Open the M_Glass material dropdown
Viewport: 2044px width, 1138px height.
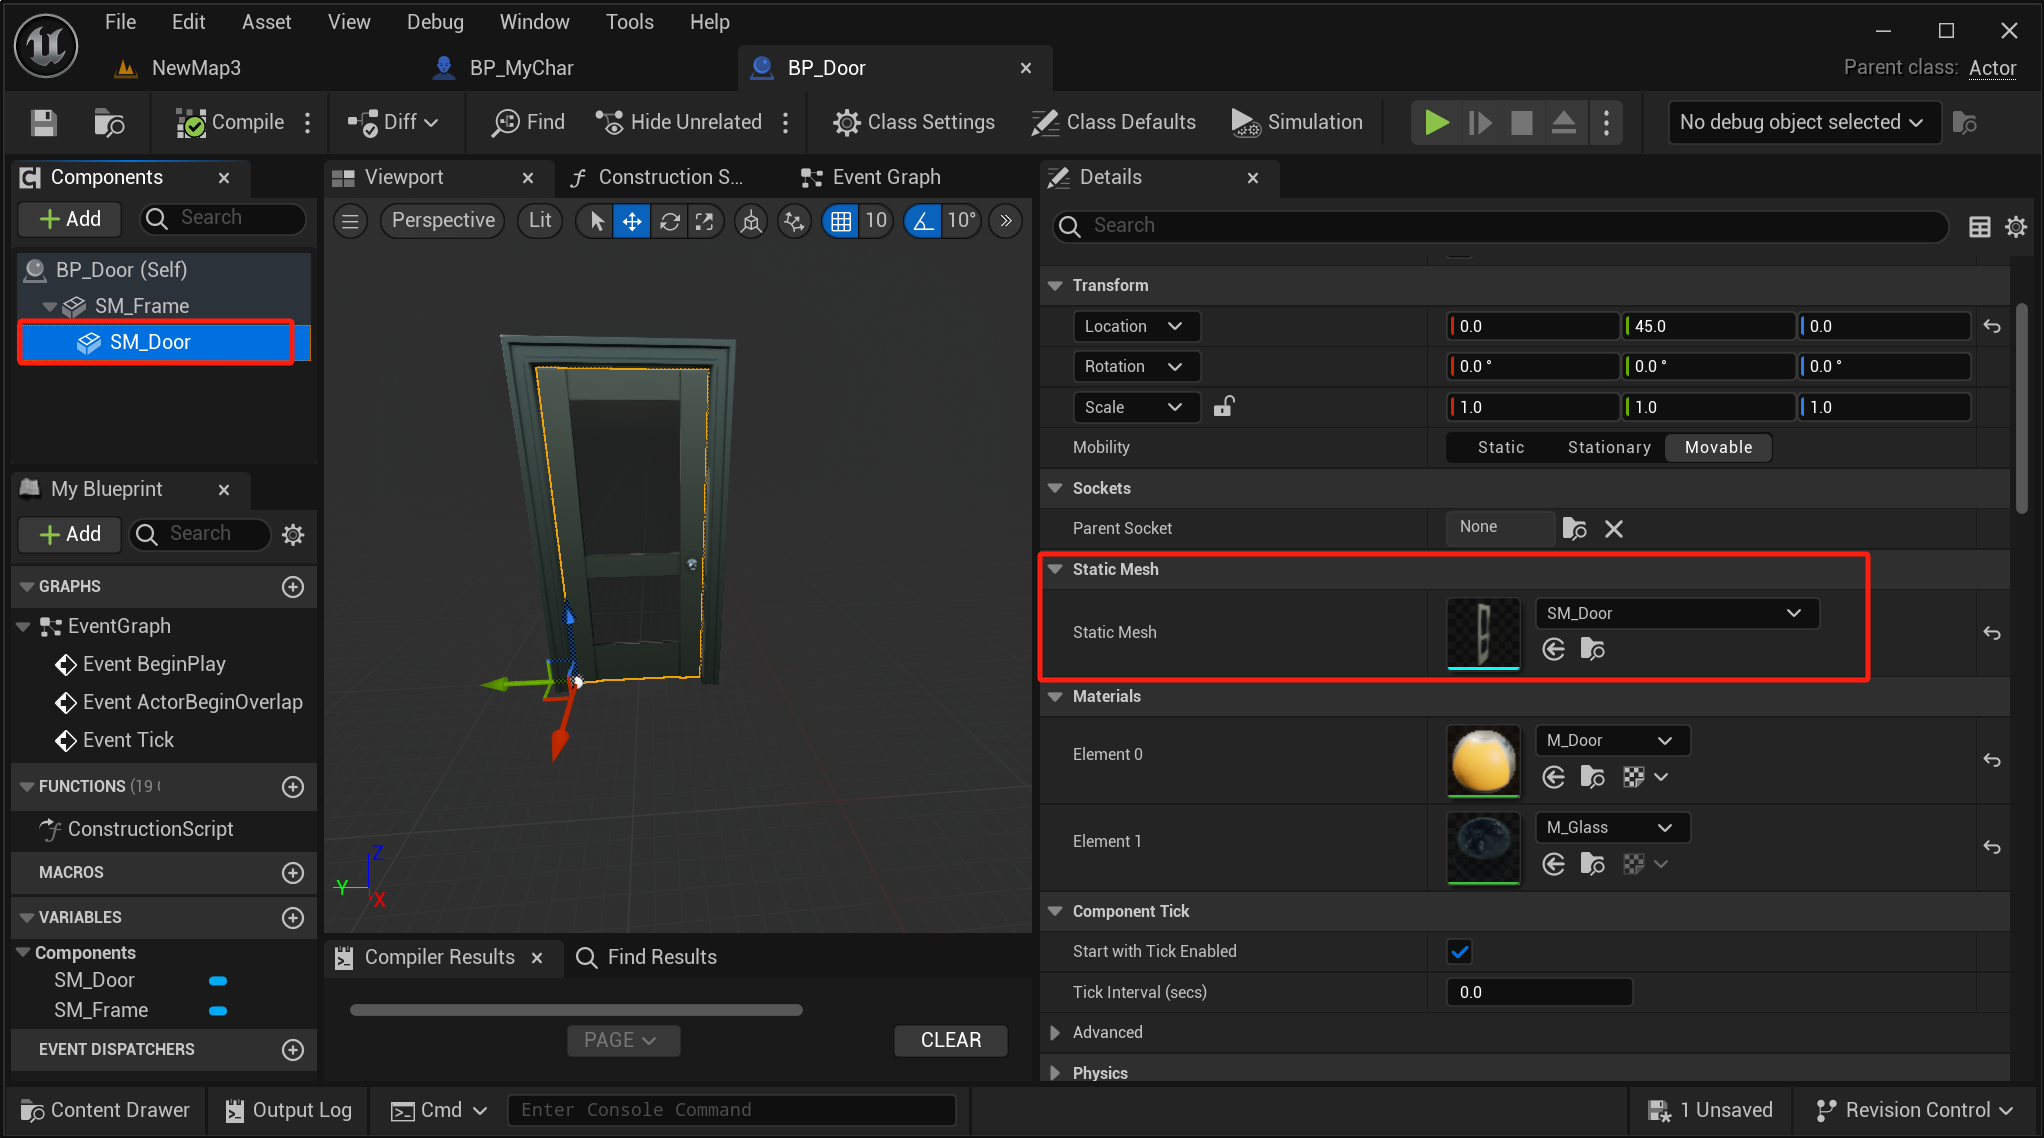[x=1612, y=828]
